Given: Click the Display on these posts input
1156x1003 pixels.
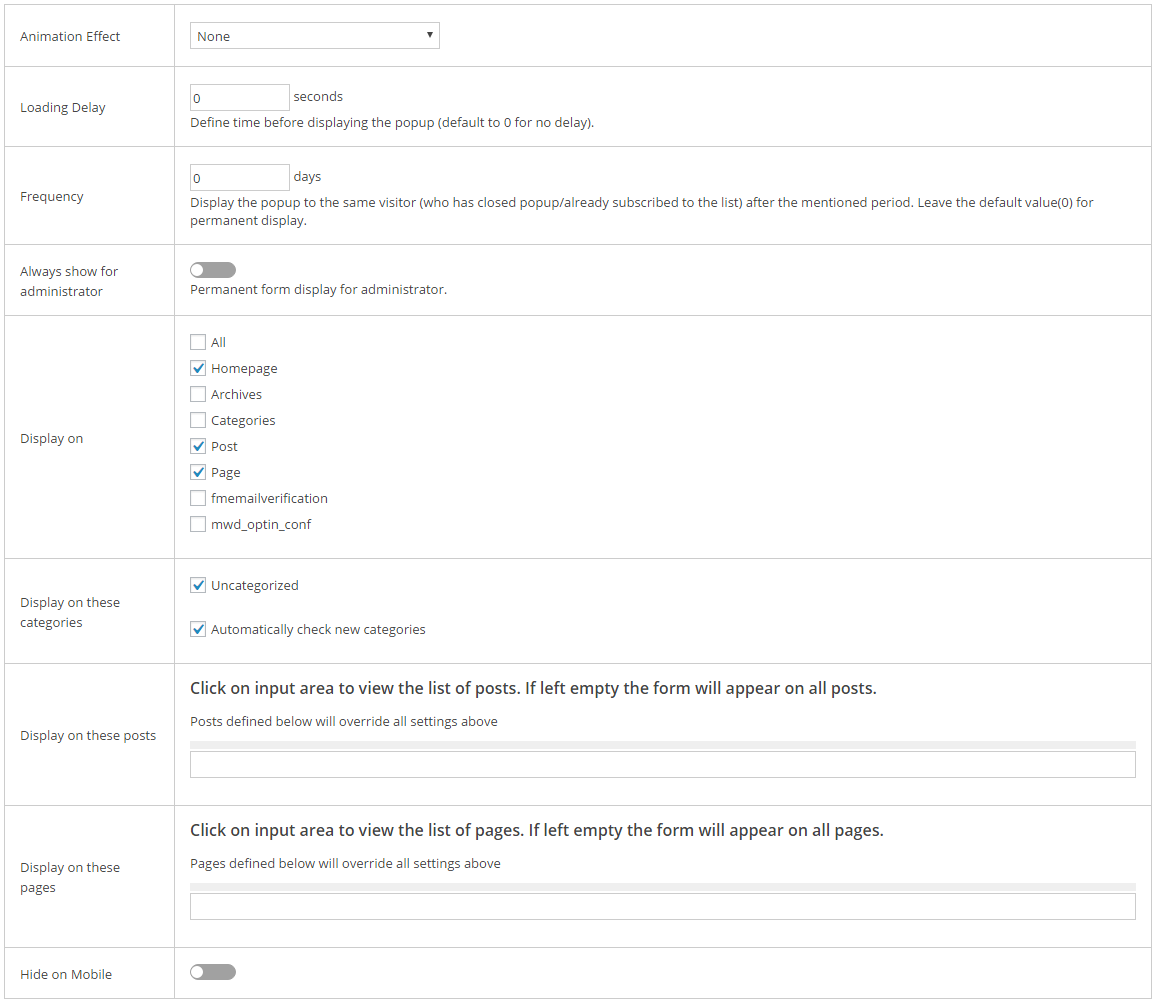Looking at the screenshot, I should [662, 765].
